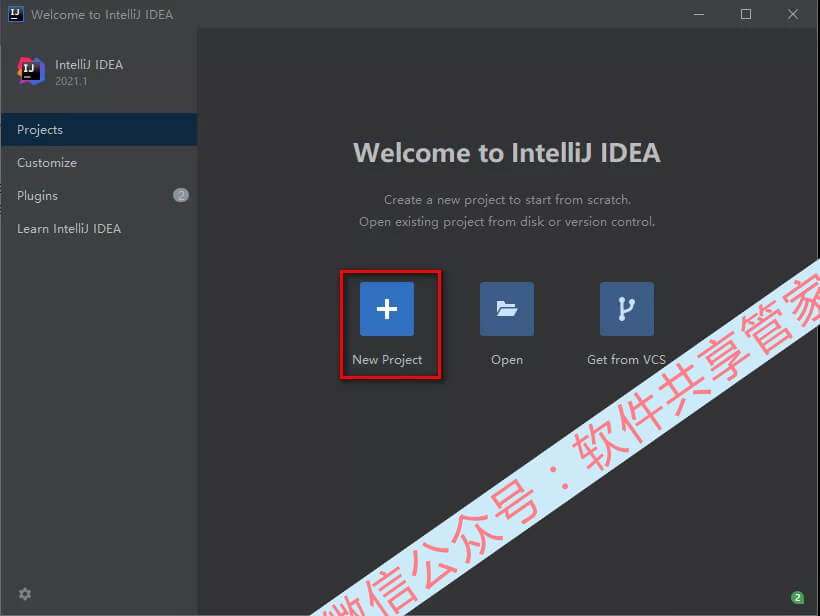820x616 pixels.
Task: Click the Get from VCS label
Action: point(626,360)
